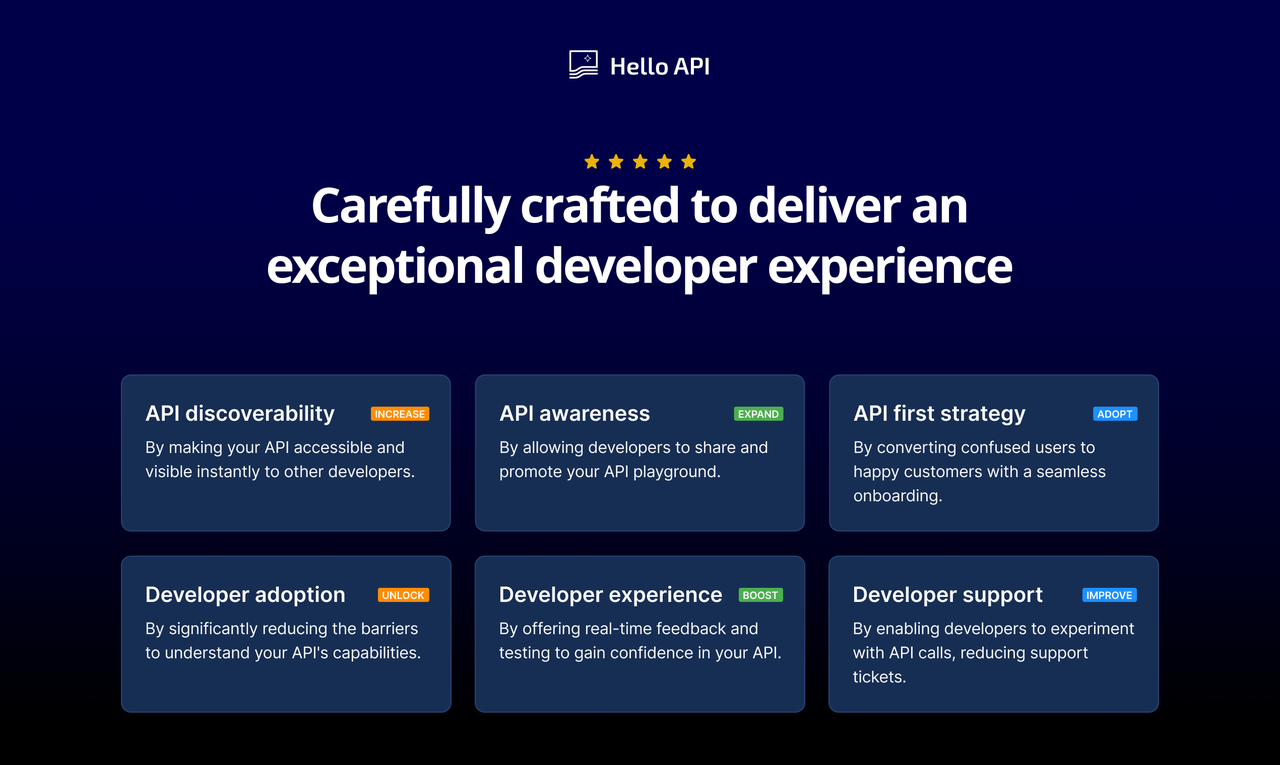Select the first gold star rating icon

point(592,160)
